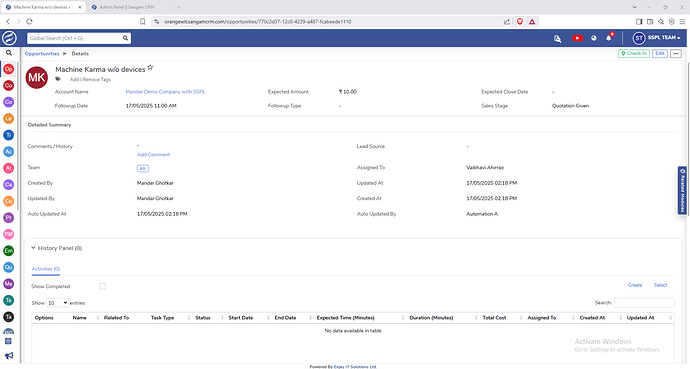
Task: Open the Related Modules side tab
Action: pyautogui.click(x=683, y=190)
